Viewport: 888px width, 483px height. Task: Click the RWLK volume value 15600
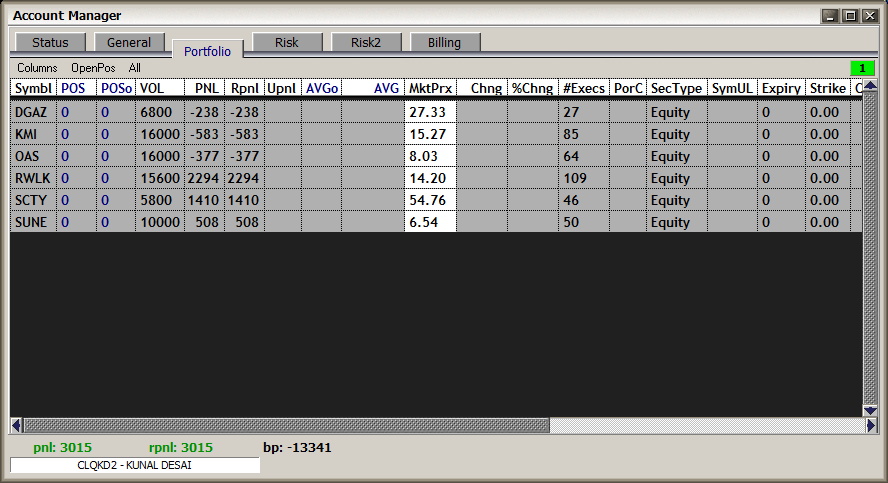(160, 178)
